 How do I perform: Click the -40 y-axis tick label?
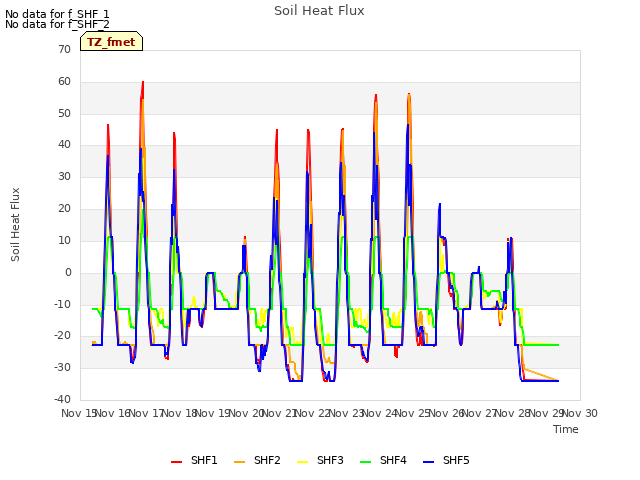(62, 399)
